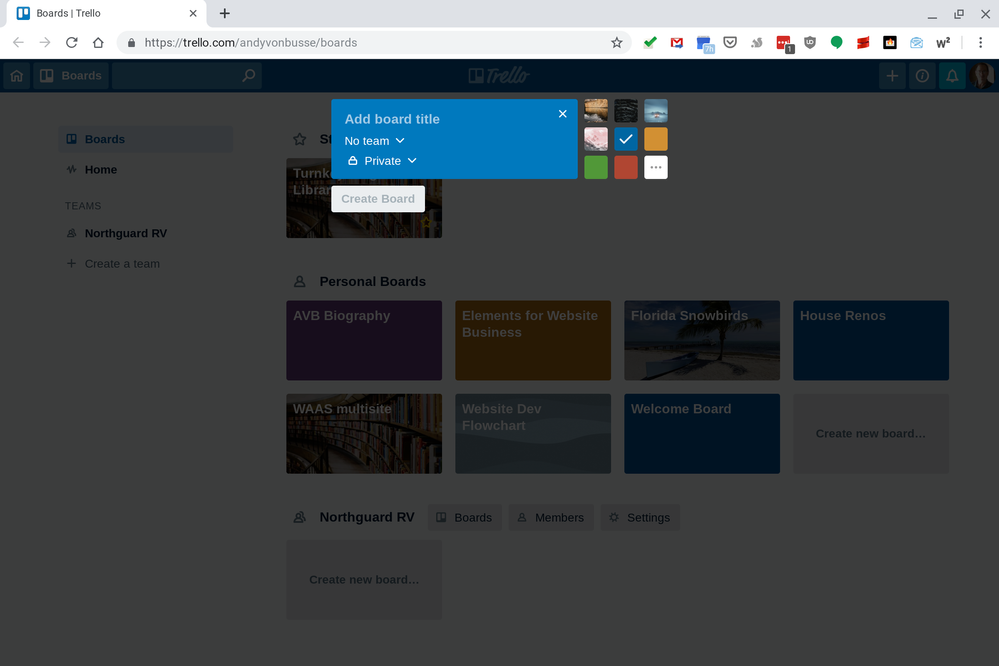Click the starred Turnkey Library board star

click(426, 222)
